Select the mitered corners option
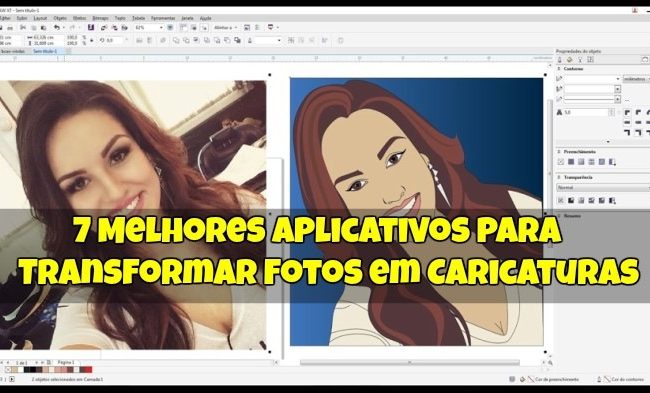The width and height of the screenshot is (650, 393). [x=628, y=112]
